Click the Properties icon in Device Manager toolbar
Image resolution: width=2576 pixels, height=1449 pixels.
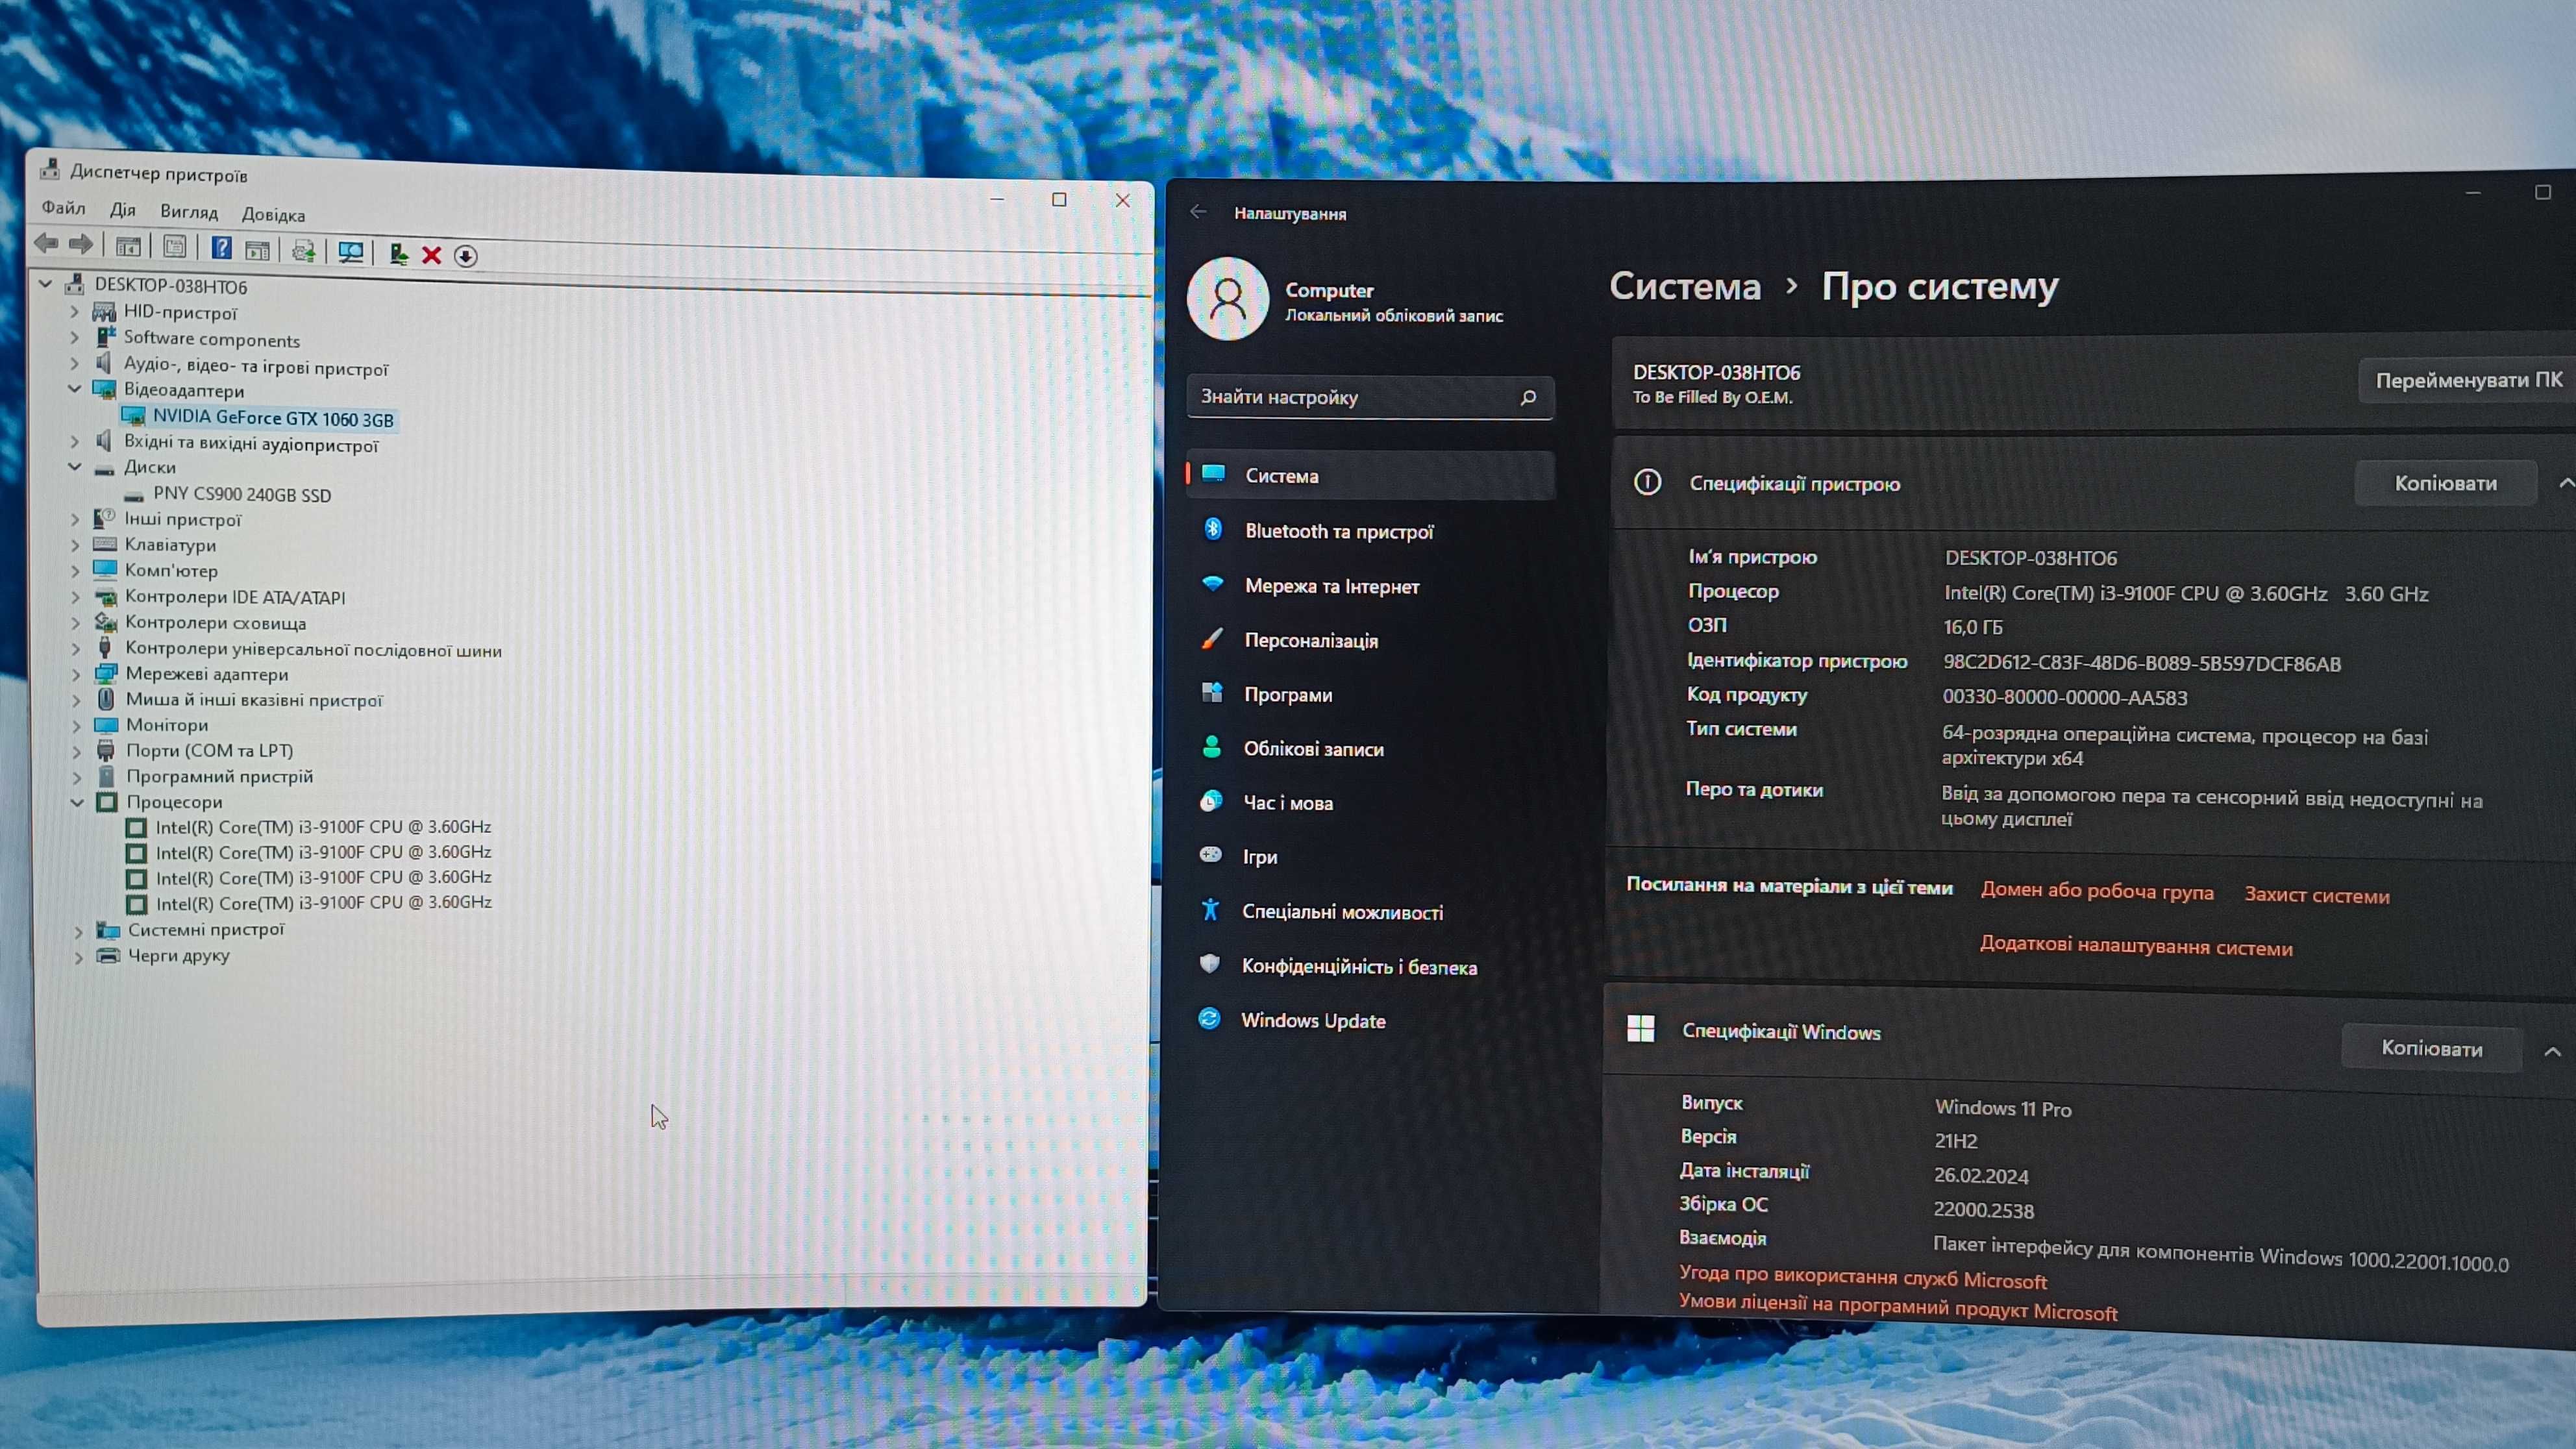click(x=175, y=247)
